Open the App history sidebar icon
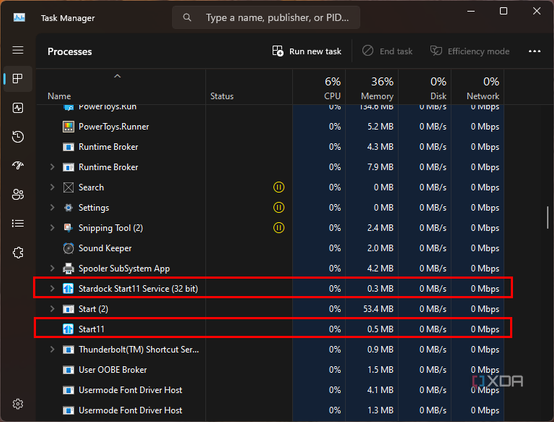The height and width of the screenshot is (422, 554). tap(18, 137)
